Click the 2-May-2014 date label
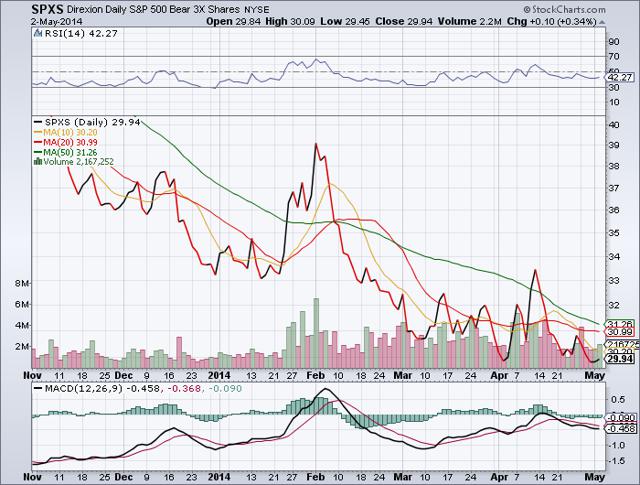 click(57, 22)
